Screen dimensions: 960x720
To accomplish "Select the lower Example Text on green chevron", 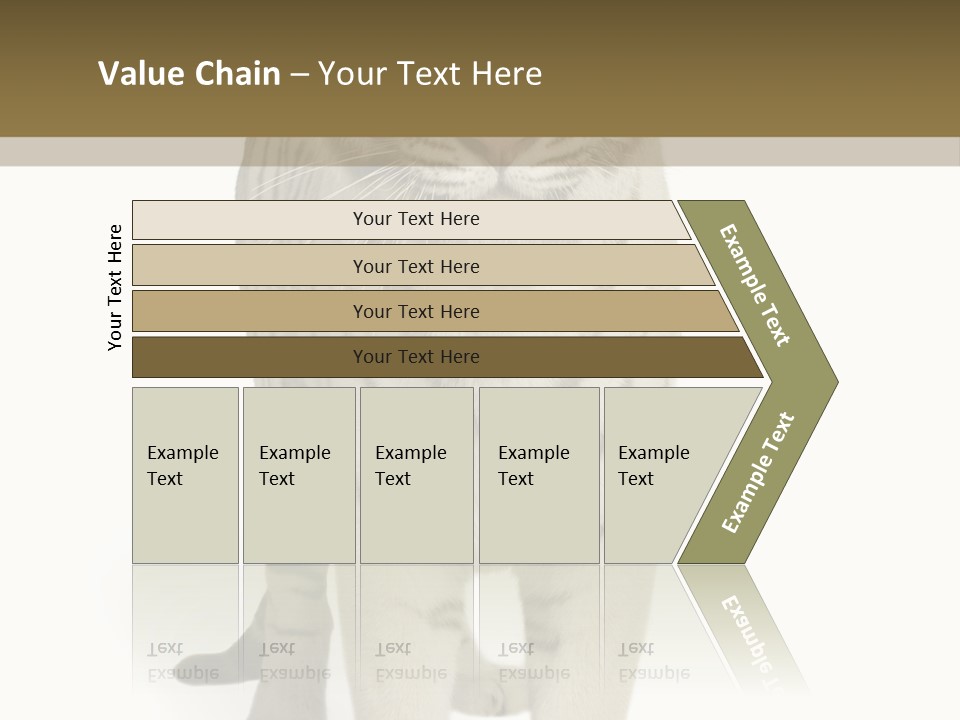I will [x=757, y=472].
